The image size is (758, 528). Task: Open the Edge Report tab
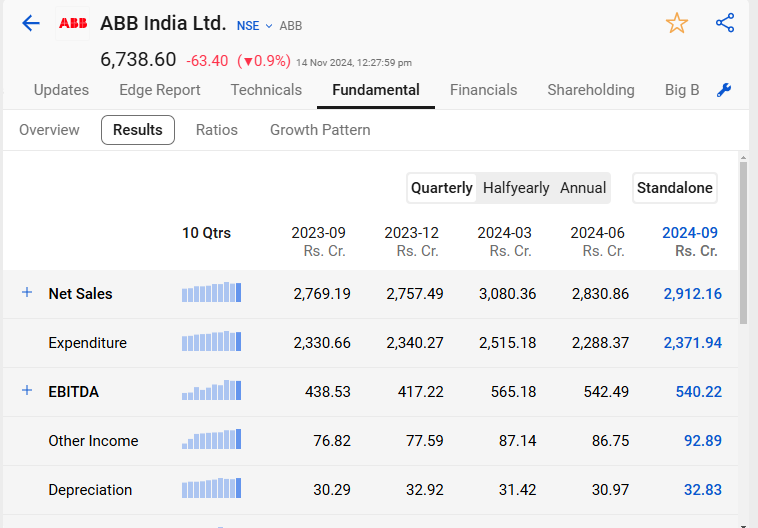160,90
